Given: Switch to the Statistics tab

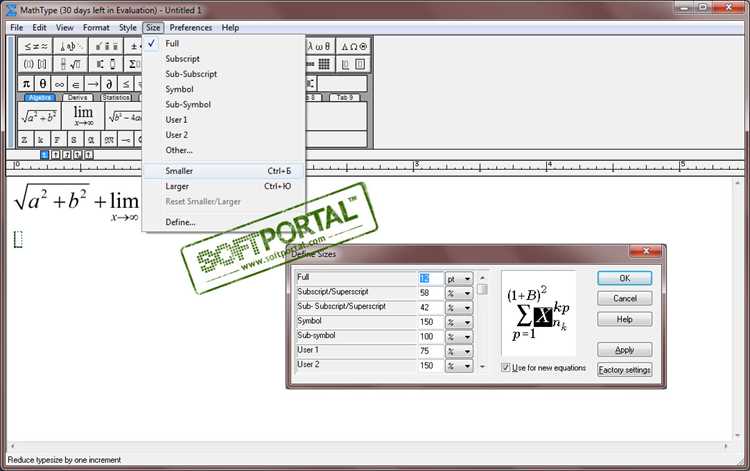Looking at the screenshot, I should coord(116,98).
